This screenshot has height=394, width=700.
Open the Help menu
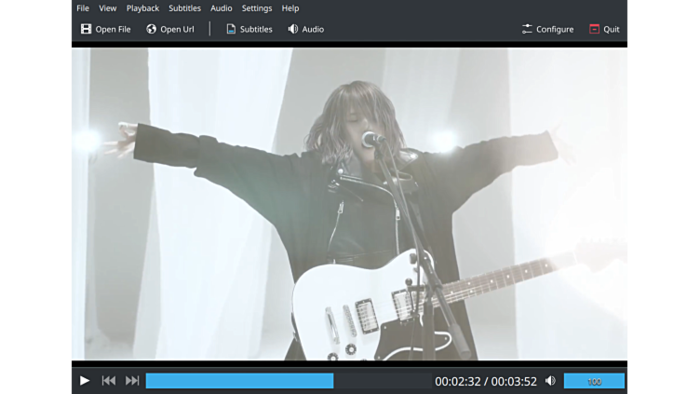tap(290, 8)
